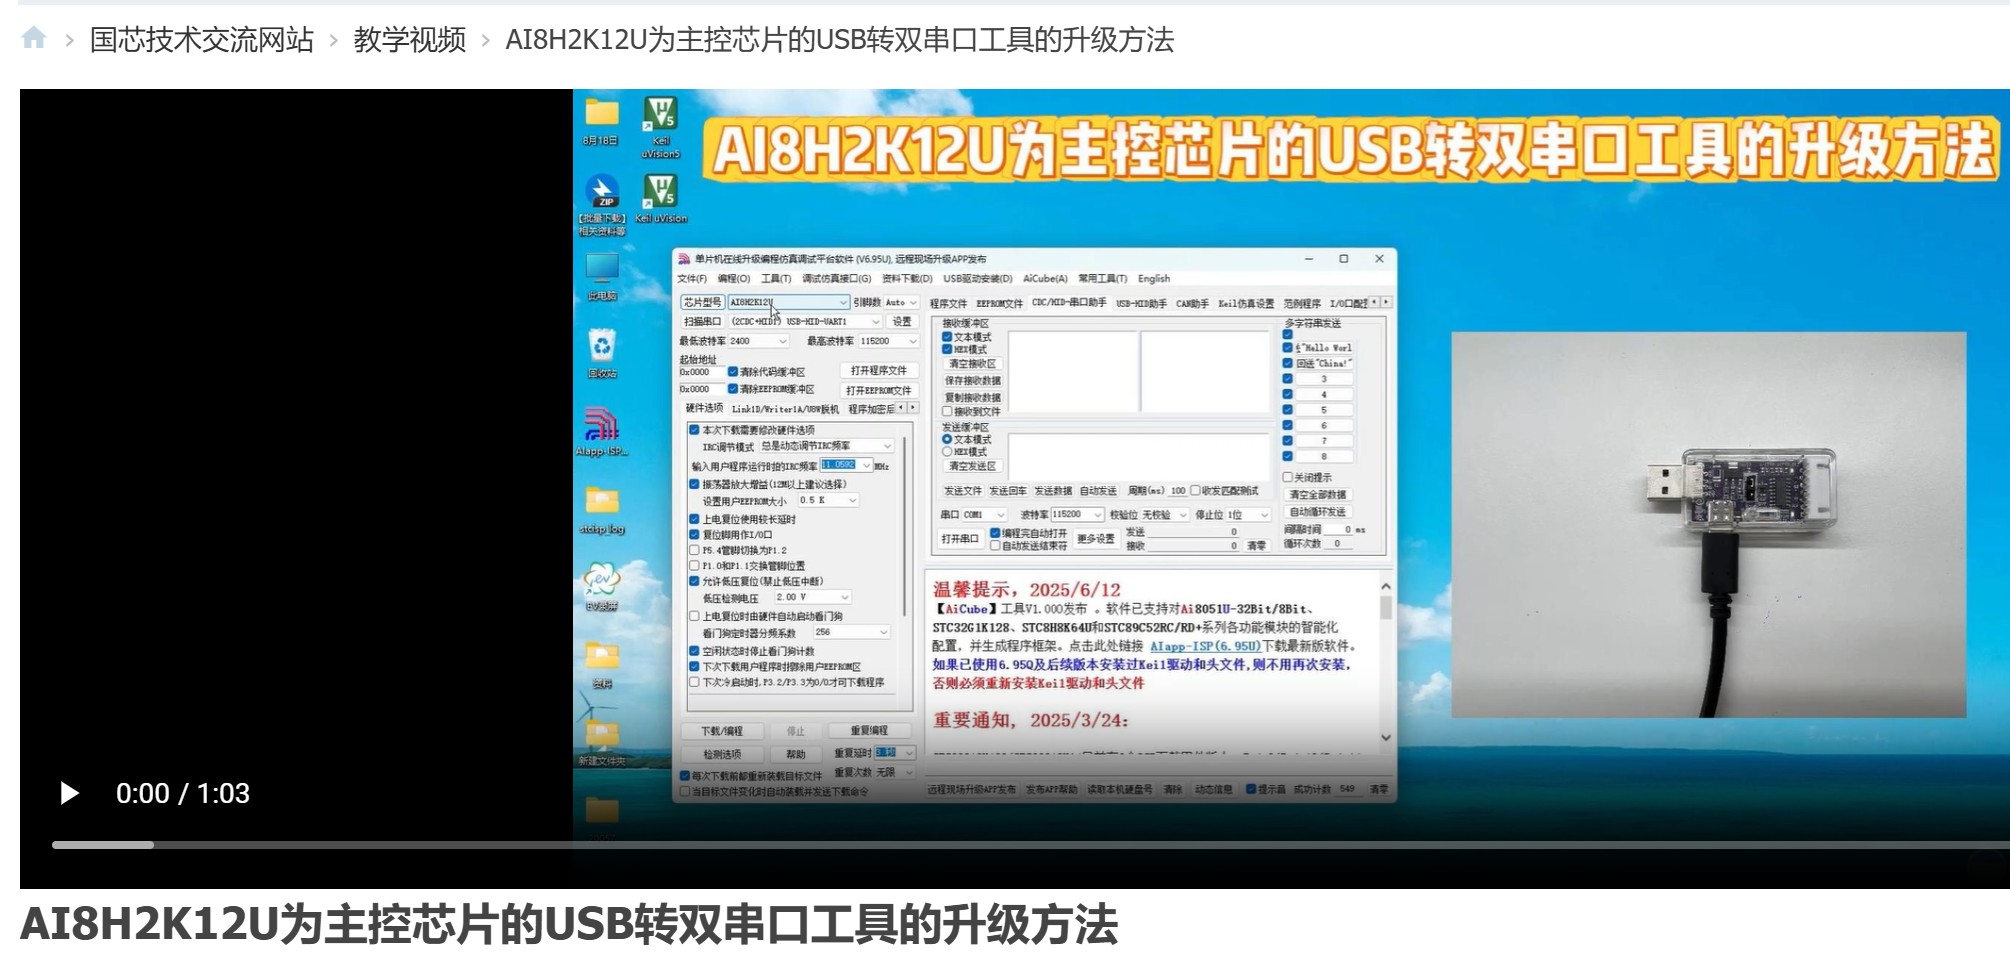Open the AIapp-ISP(6.95U) download link
This screenshot has height=953, width=2010.
(x=1205, y=646)
